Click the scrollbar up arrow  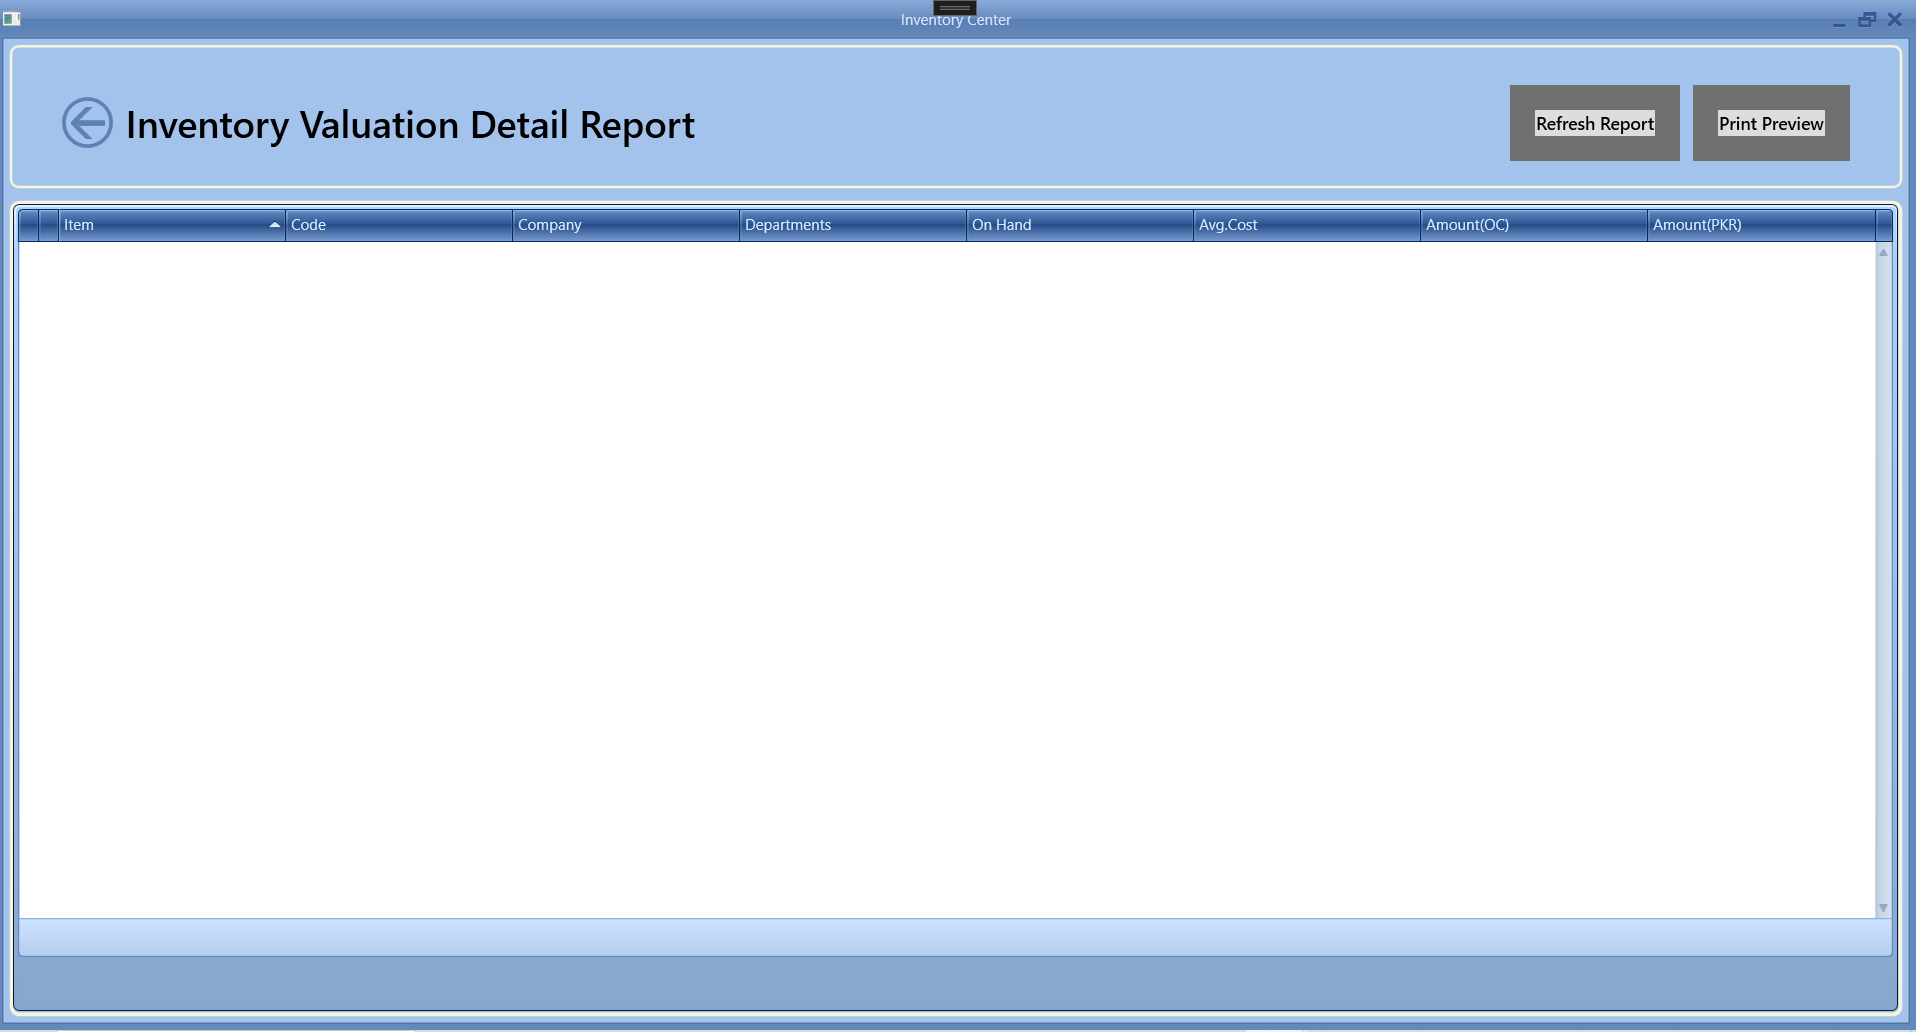[1883, 252]
